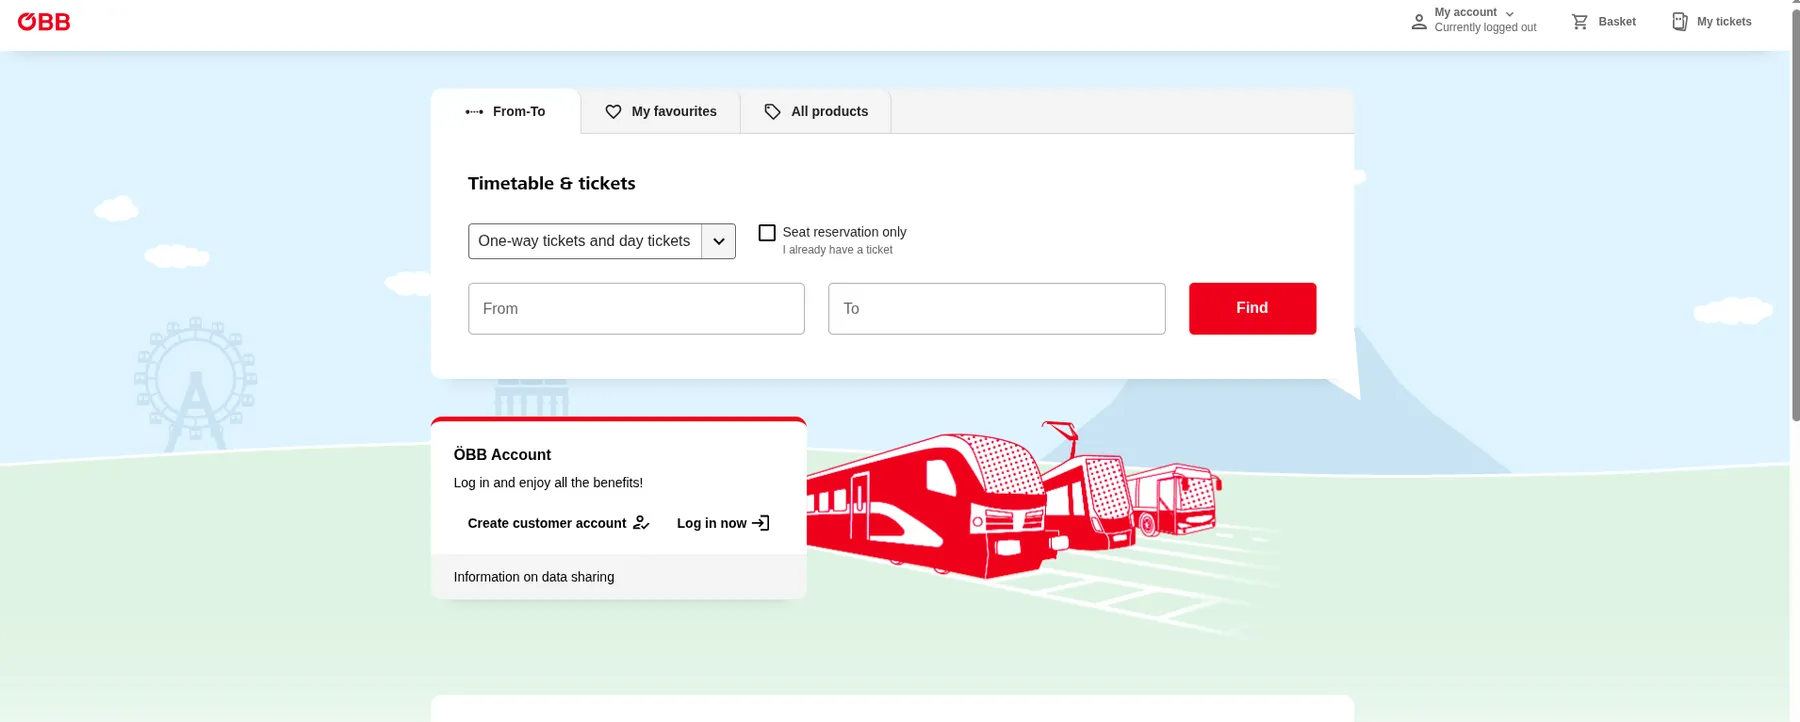Open the My favourites tab
The height and width of the screenshot is (722, 1800).
[x=661, y=112]
